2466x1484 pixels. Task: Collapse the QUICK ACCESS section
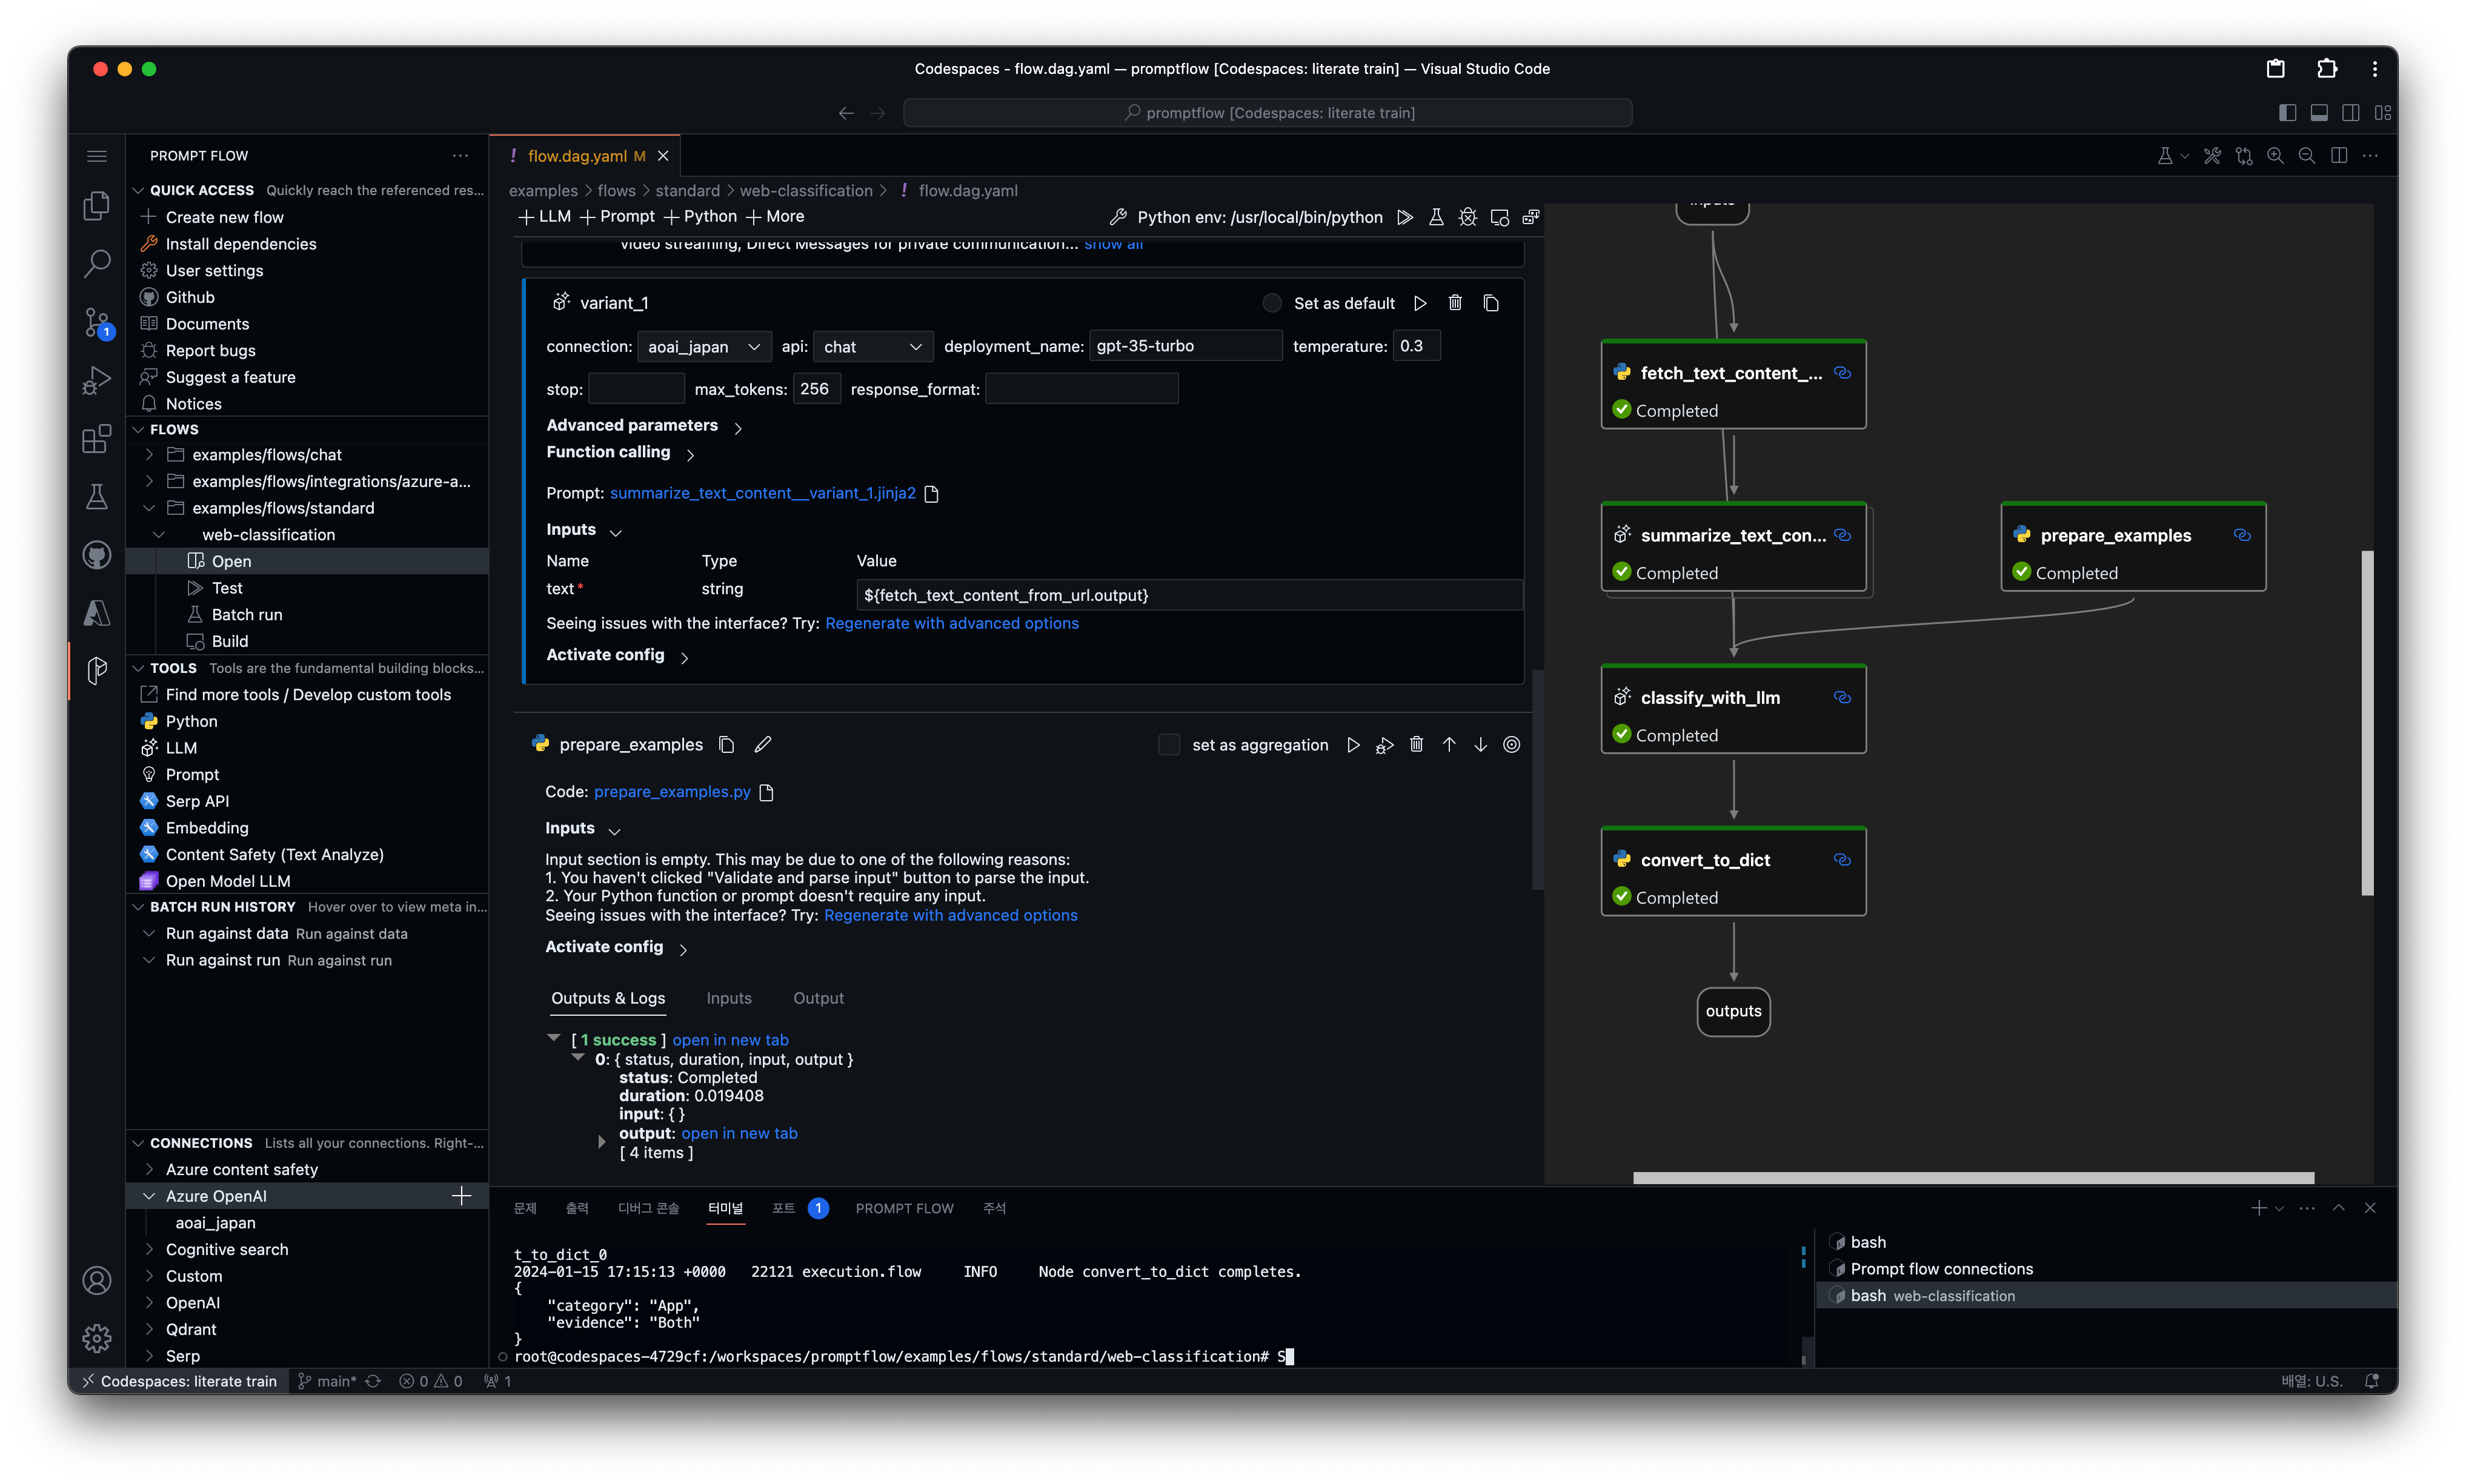138,190
